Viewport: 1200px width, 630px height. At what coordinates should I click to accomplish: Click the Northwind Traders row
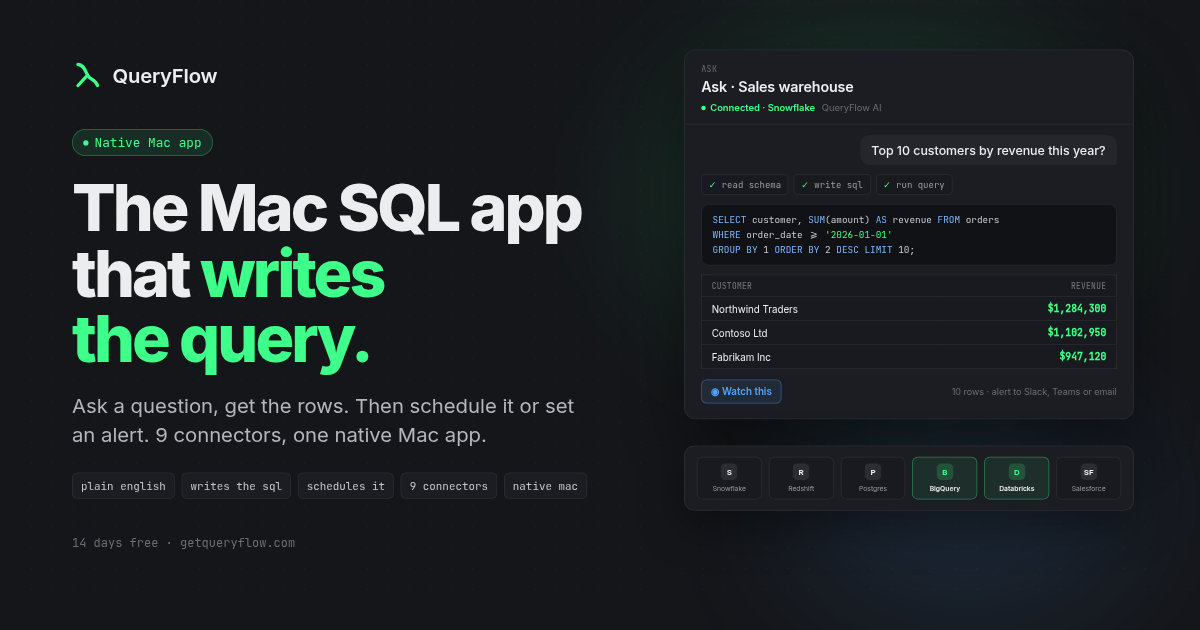point(909,309)
